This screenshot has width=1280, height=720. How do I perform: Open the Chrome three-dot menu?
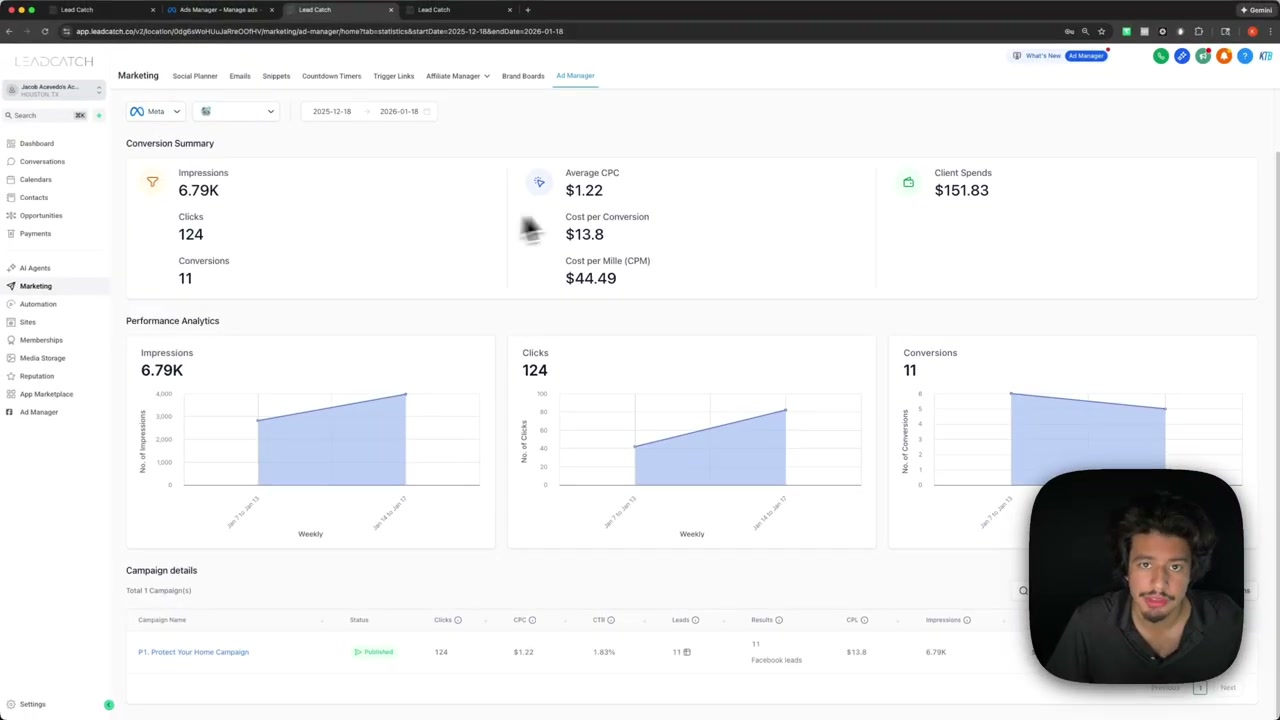pos(1270,31)
